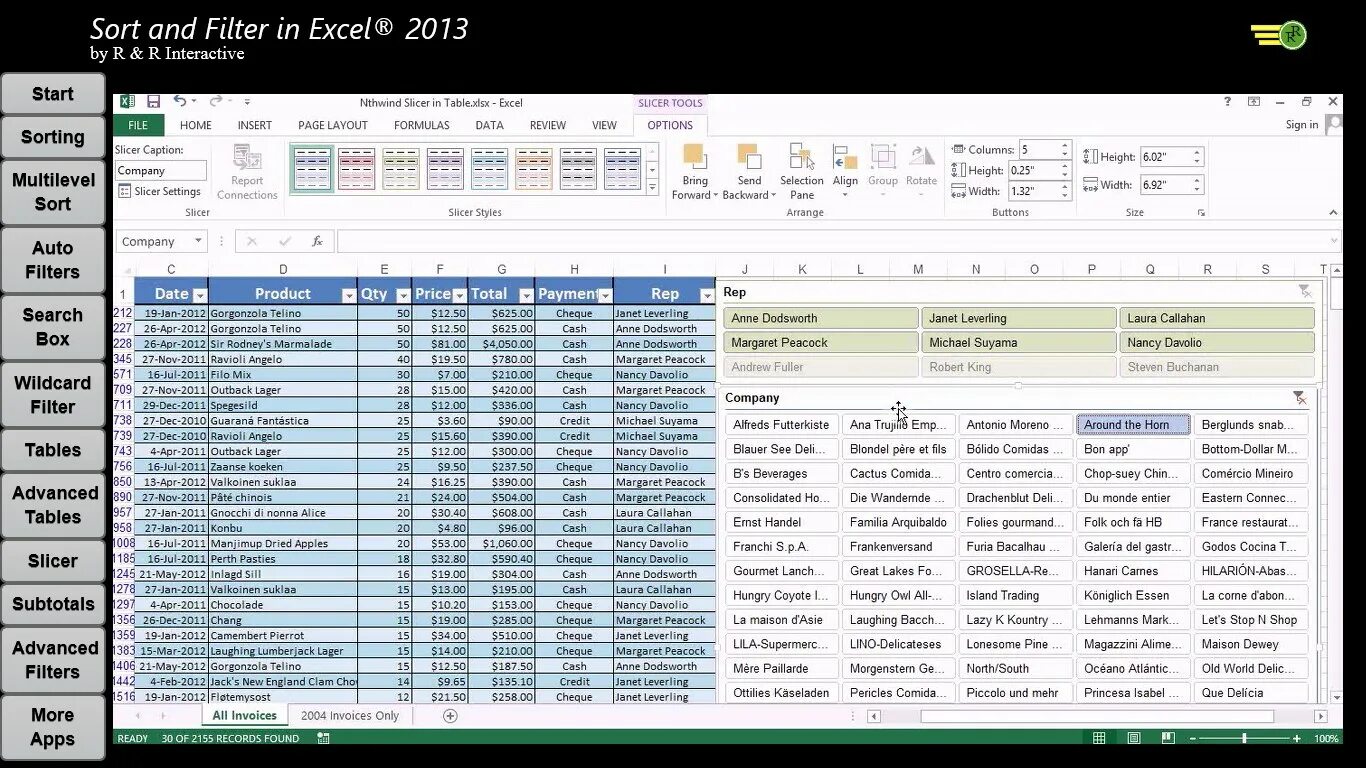Click the Undo arrow icon
The width and height of the screenshot is (1366, 768).
179,101
